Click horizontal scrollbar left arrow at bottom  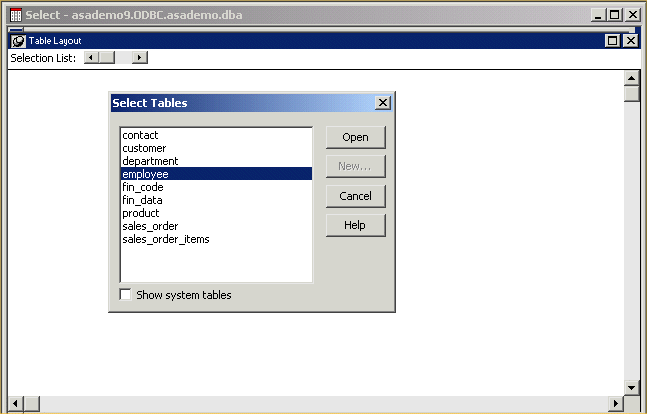click(16, 403)
